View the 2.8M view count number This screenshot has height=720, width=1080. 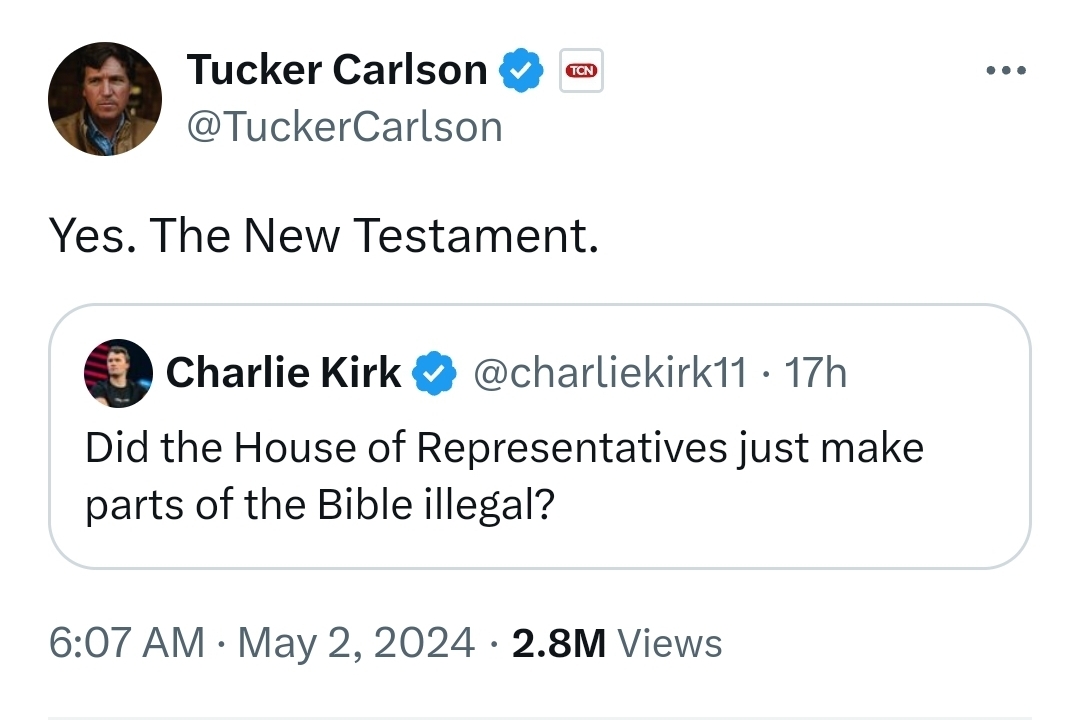[558, 642]
